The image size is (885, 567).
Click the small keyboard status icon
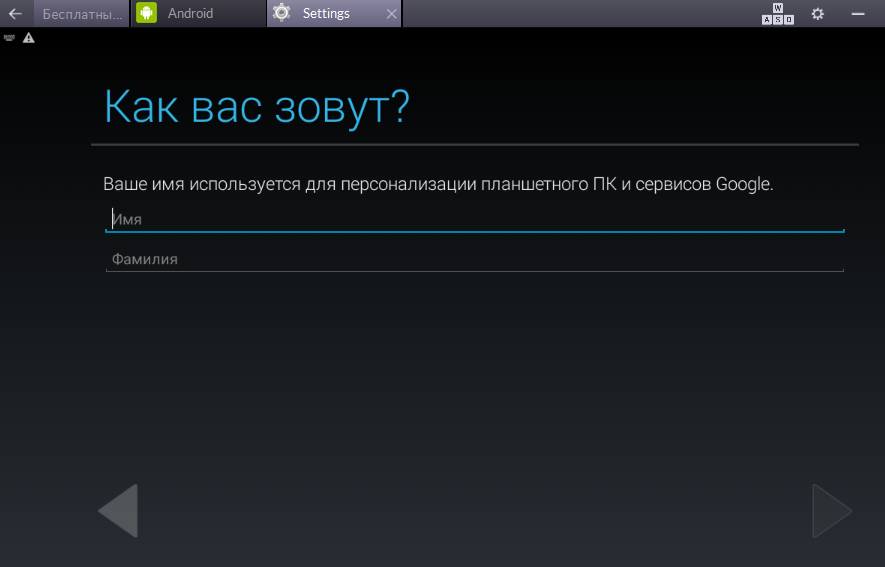coord(10,37)
